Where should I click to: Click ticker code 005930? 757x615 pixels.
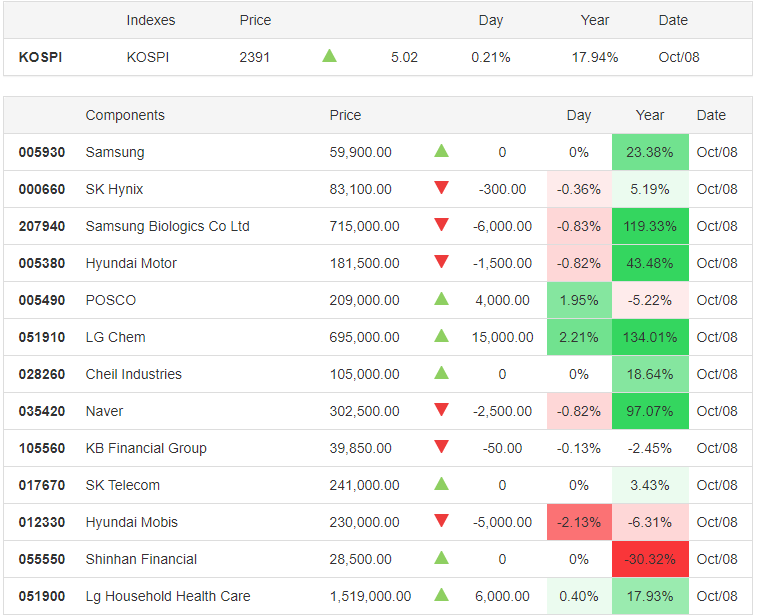click(42, 153)
